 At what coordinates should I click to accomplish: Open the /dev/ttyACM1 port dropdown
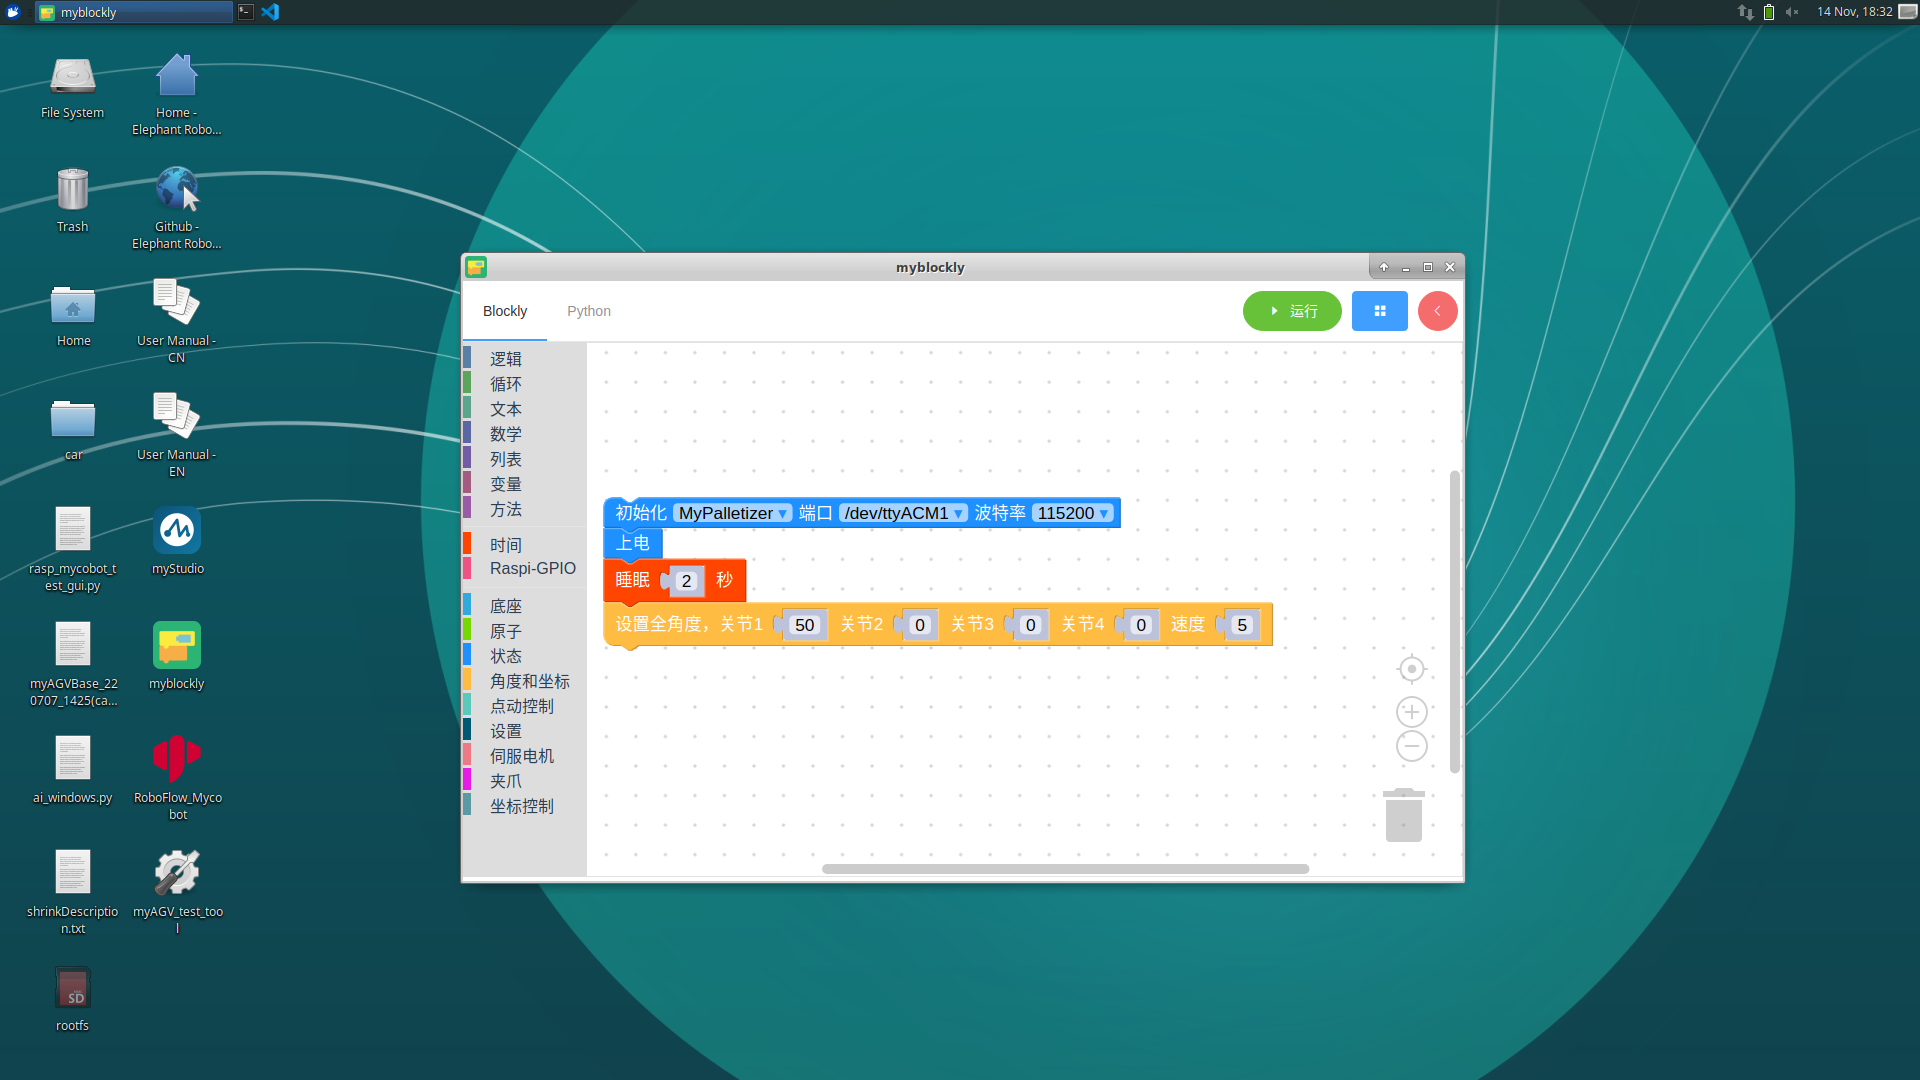point(903,513)
